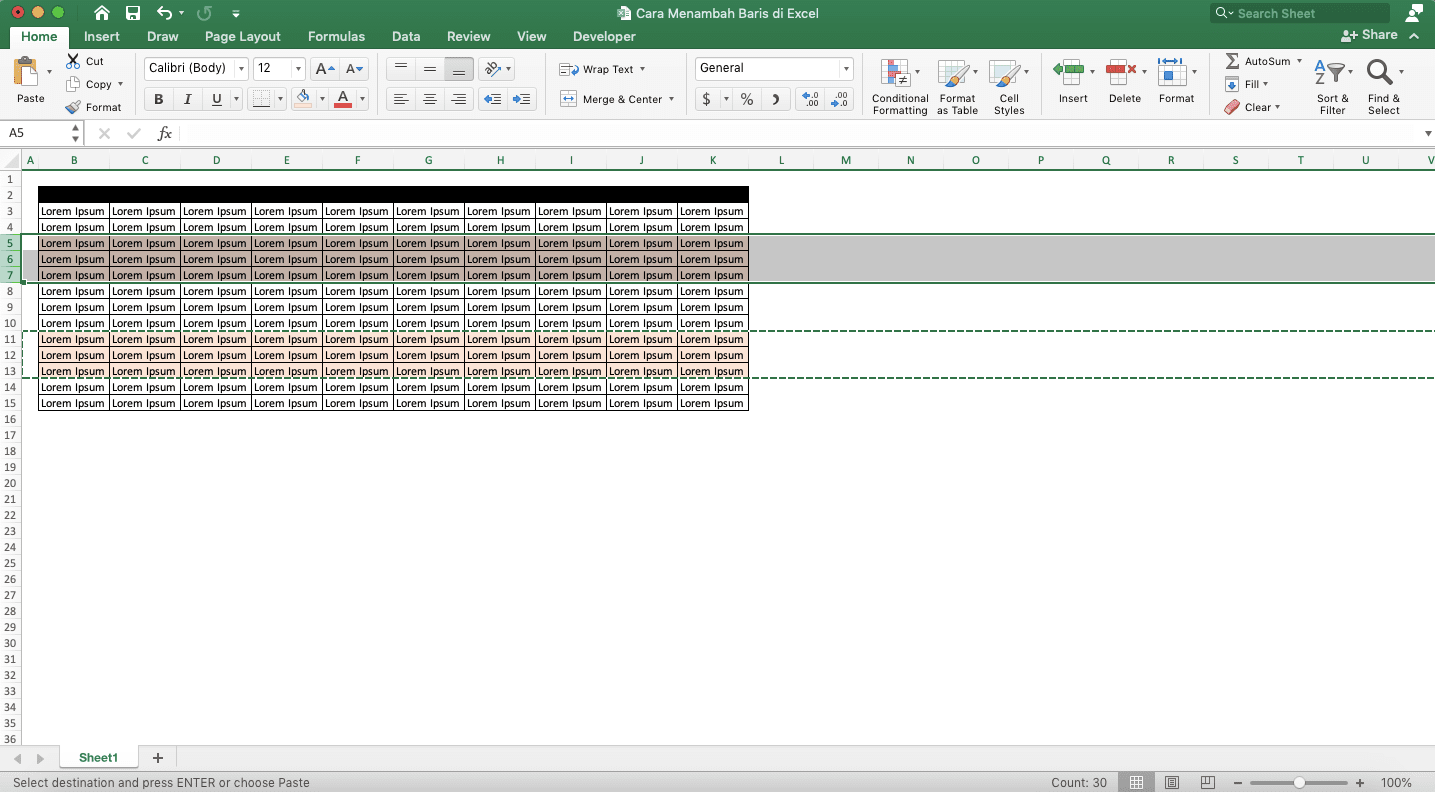Open the font name dropdown
Image resolution: width=1435 pixels, height=792 pixels.
(x=241, y=69)
